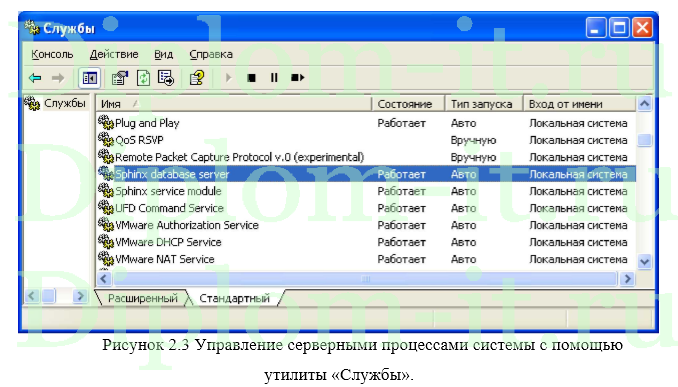Select the VMware DHCP Service name

(168, 242)
